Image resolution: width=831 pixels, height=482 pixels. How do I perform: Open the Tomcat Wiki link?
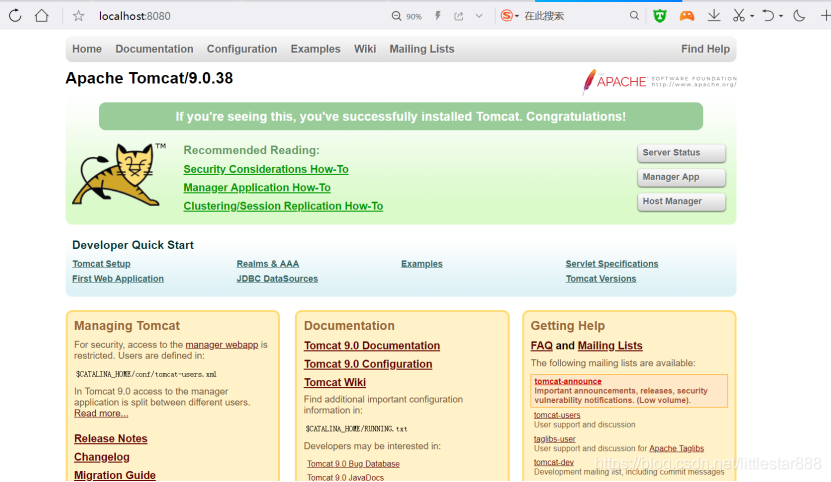pos(335,382)
